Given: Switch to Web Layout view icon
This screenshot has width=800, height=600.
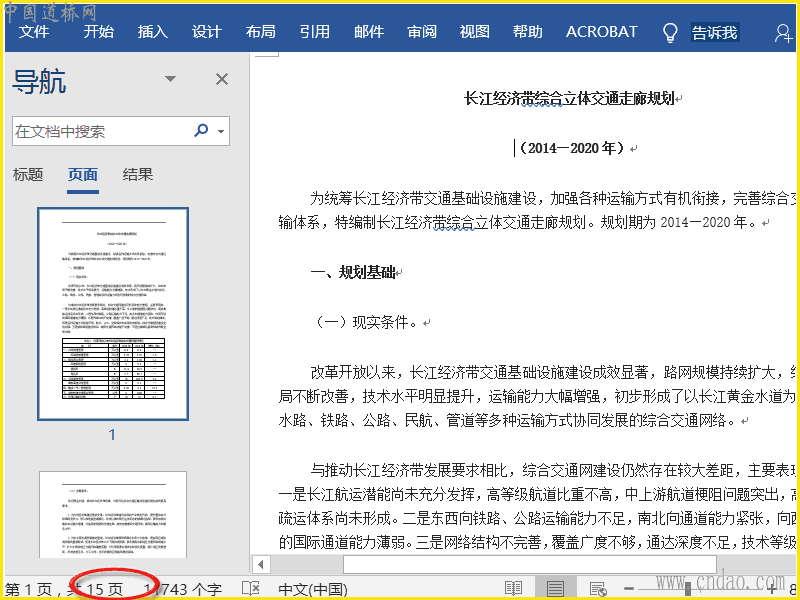Looking at the screenshot, I should pyautogui.click(x=597, y=589).
